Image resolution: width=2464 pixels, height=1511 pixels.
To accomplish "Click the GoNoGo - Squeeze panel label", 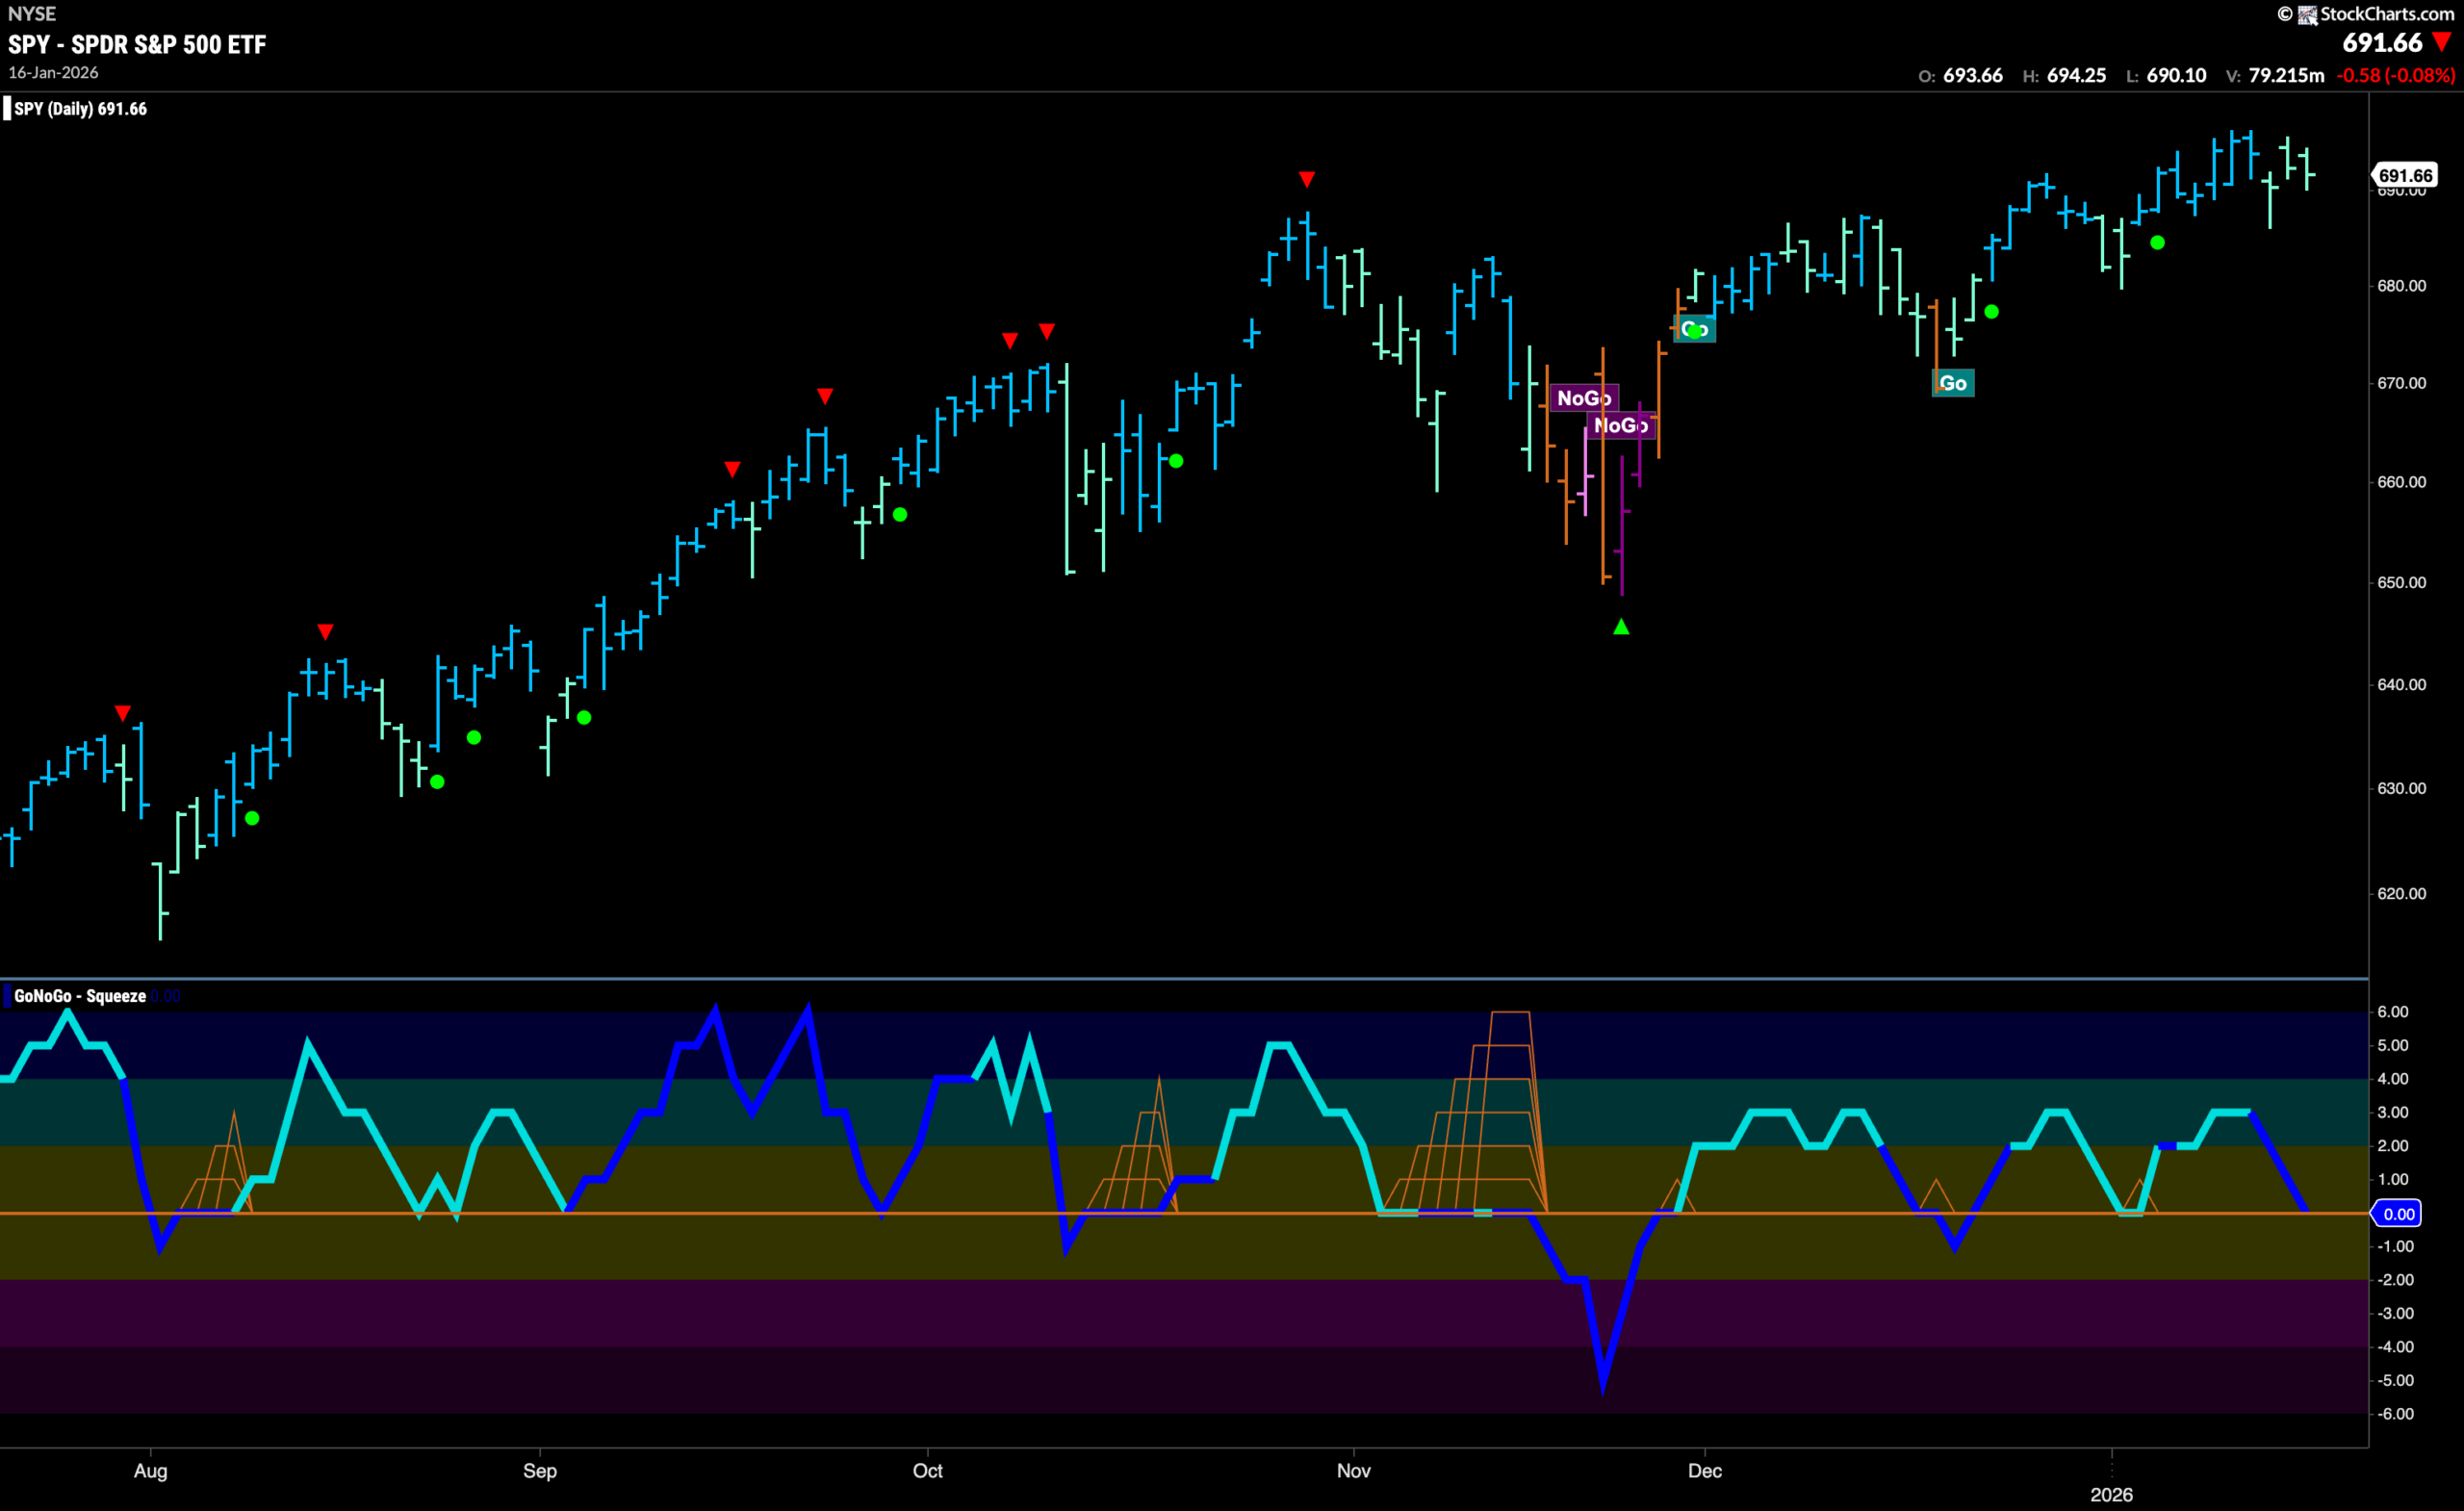I will point(80,996).
